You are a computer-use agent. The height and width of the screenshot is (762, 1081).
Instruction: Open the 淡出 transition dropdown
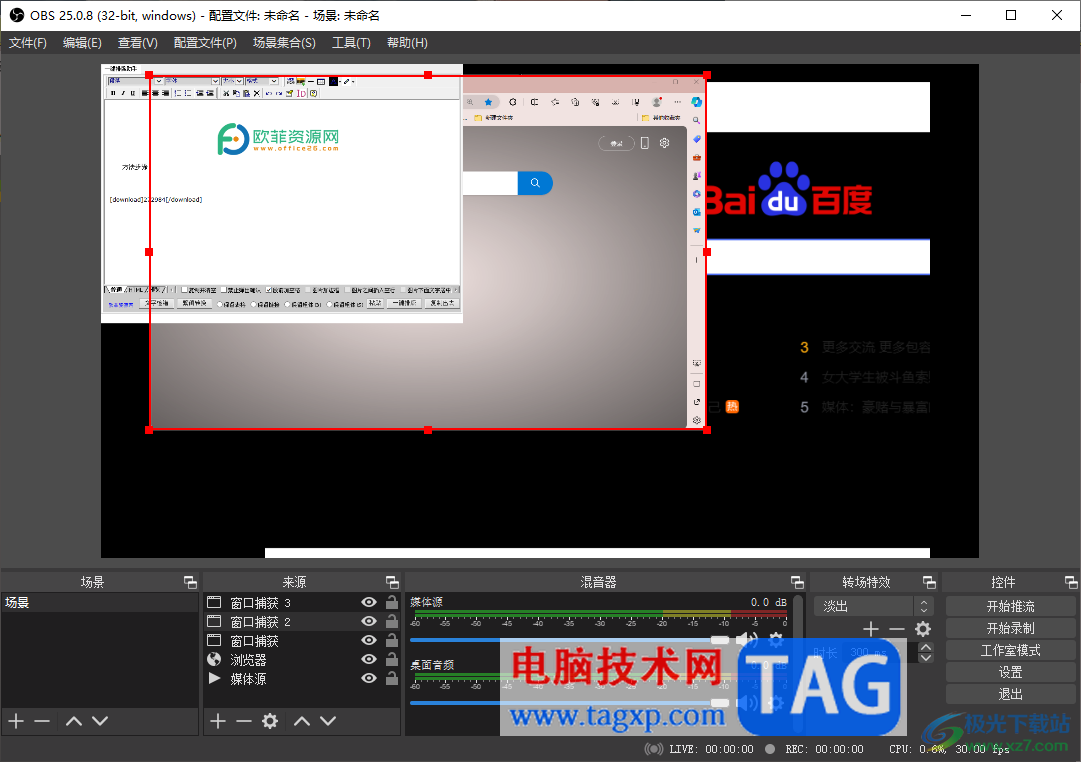[x=873, y=606]
